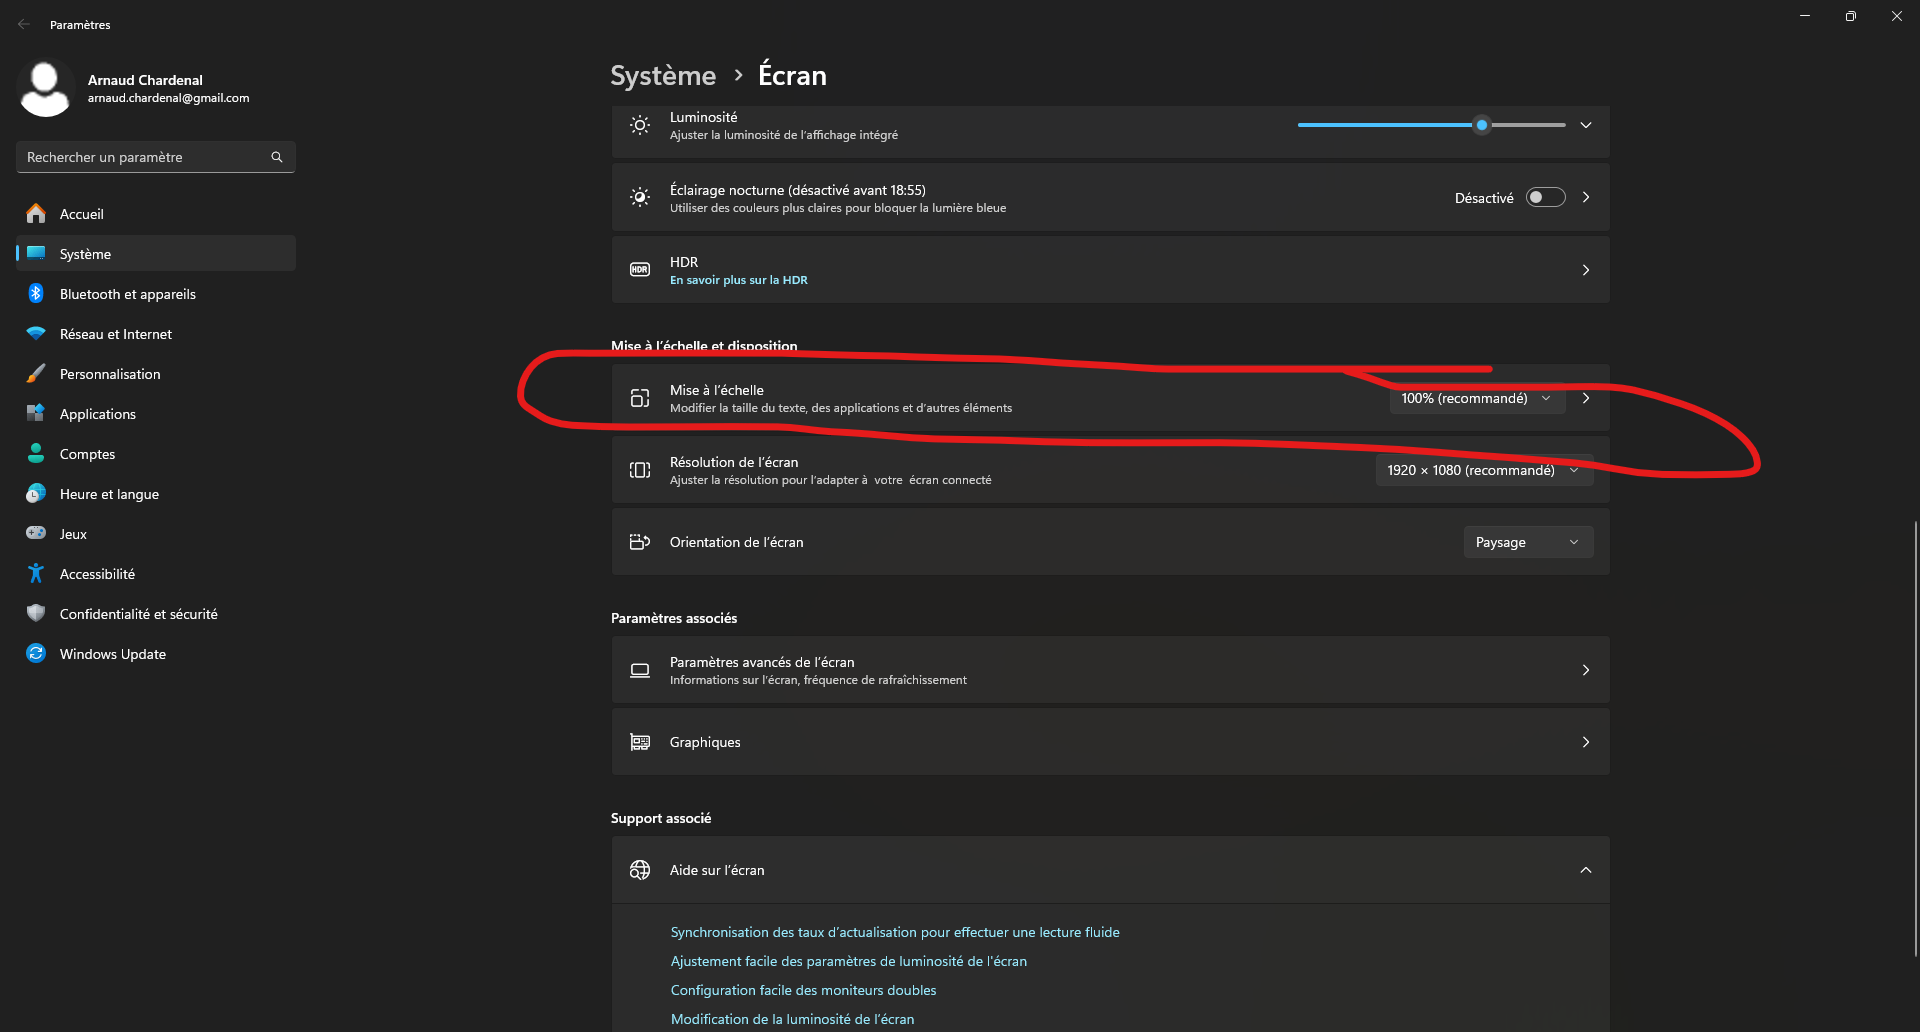Click the Confidentialité et sécurité shield icon
The image size is (1920, 1032).
(x=36, y=614)
